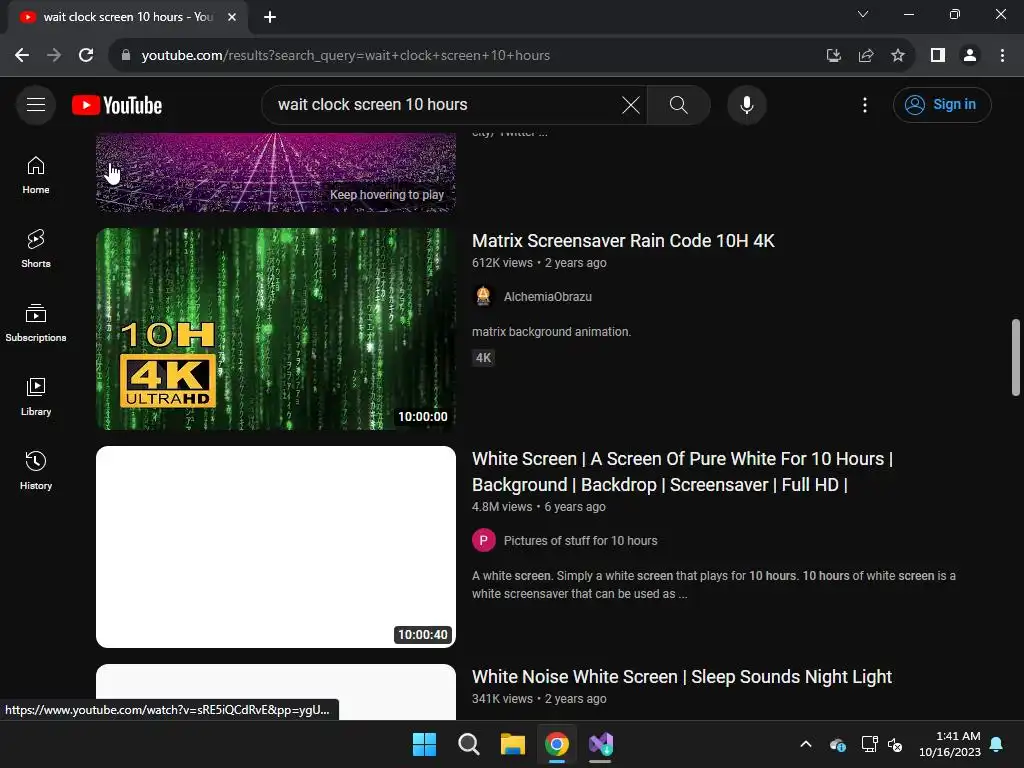This screenshot has height=768, width=1024.
Task: Open White Screen Pure White 10 Hours title
Action: point(682,472)
